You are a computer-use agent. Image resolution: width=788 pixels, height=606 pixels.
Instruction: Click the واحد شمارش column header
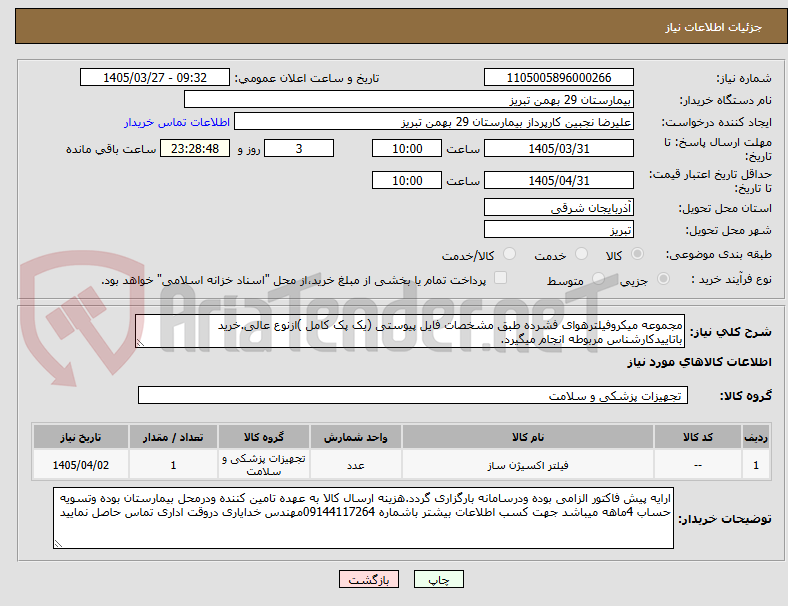pos(356,437)
